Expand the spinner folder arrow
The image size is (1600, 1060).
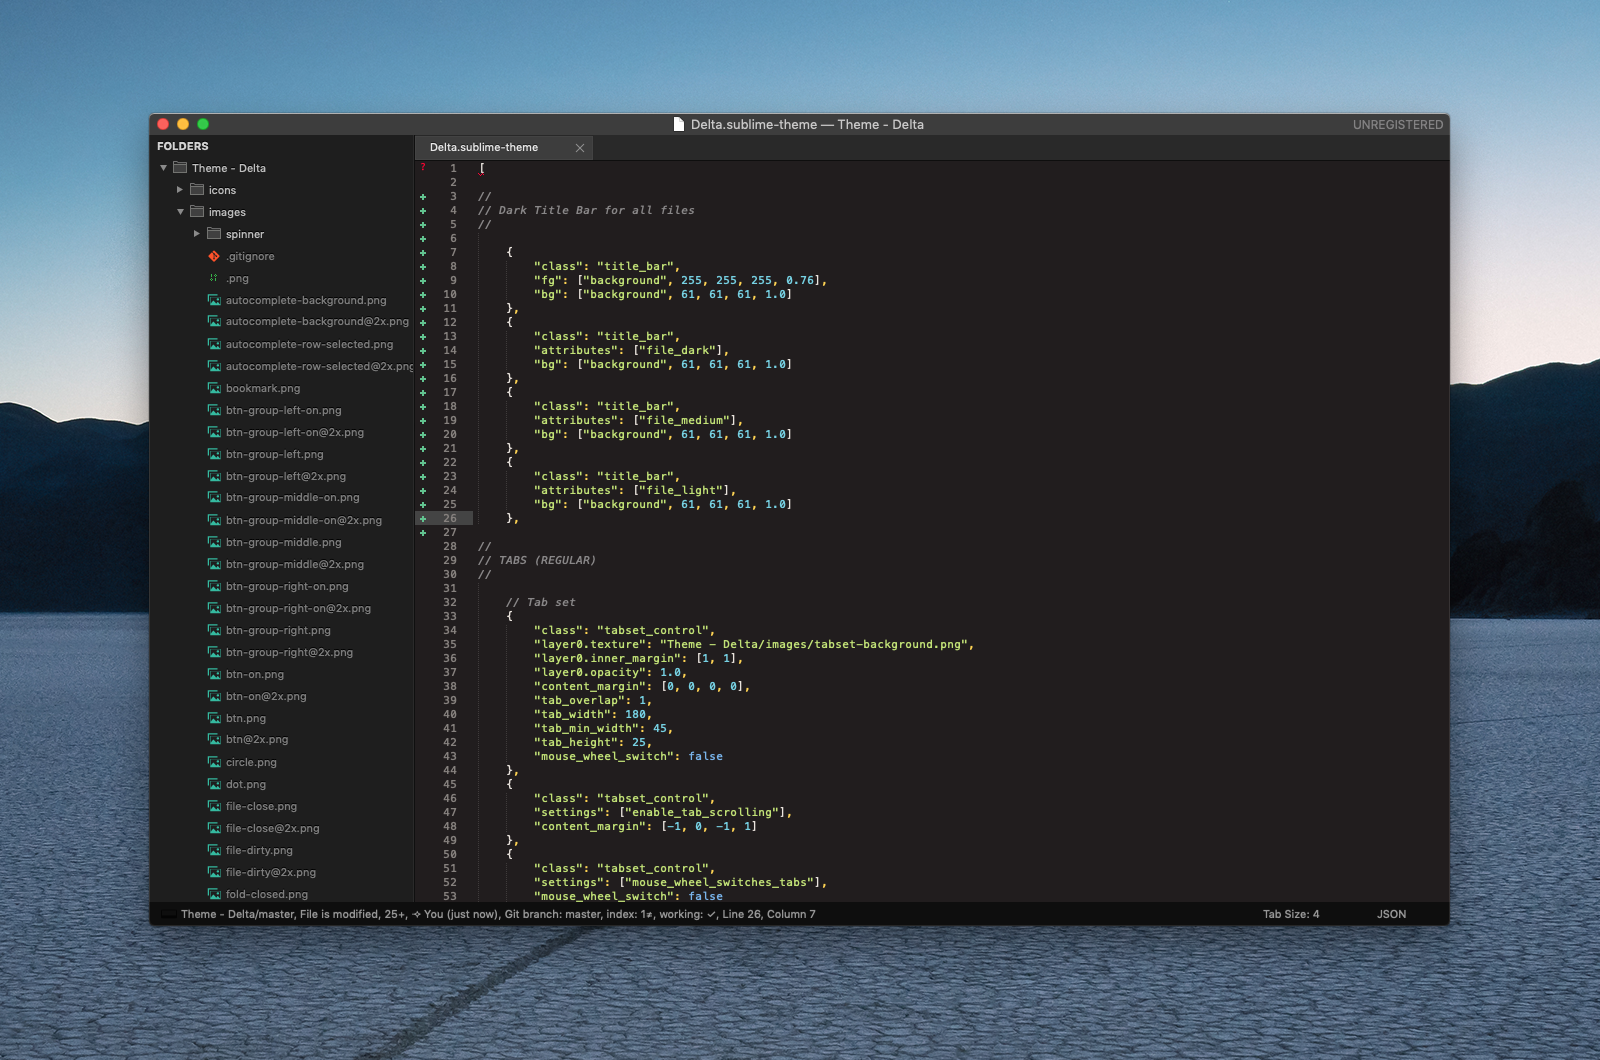(197, 234)
